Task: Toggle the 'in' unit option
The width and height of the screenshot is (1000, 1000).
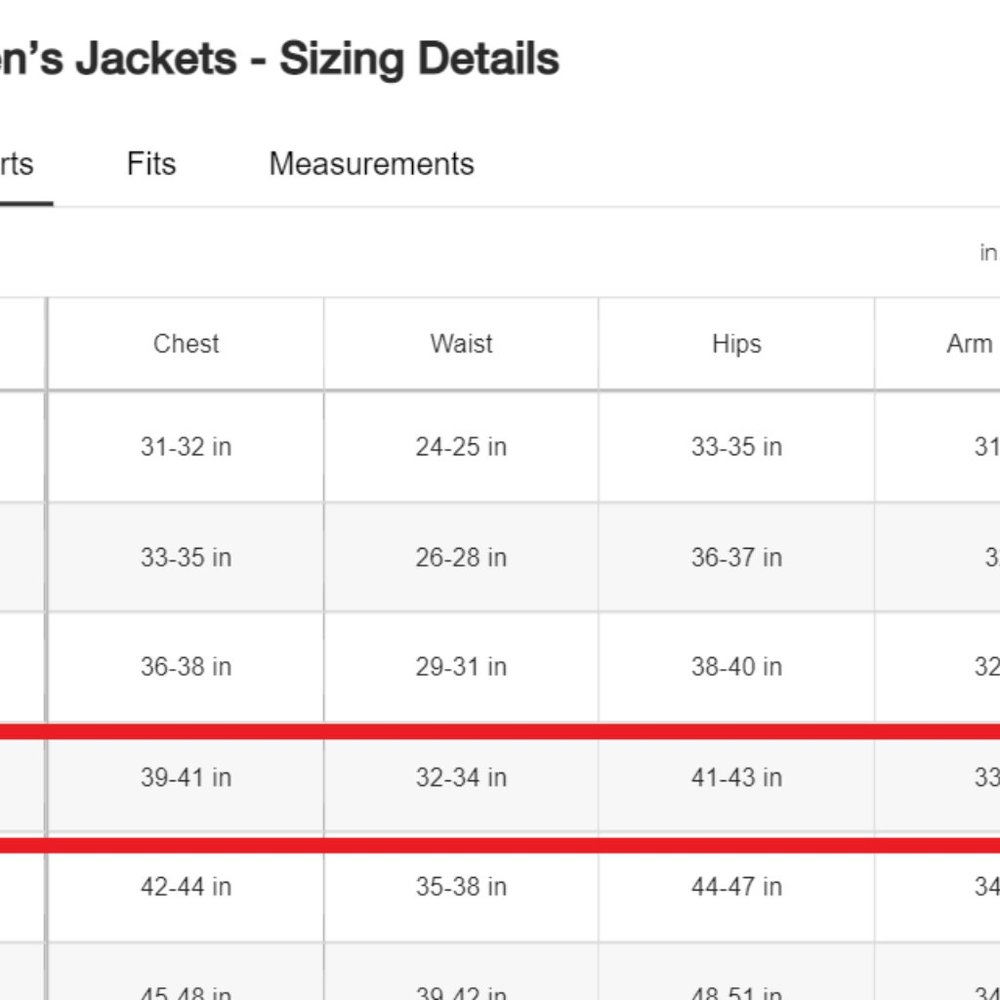Action: (988, 253)
